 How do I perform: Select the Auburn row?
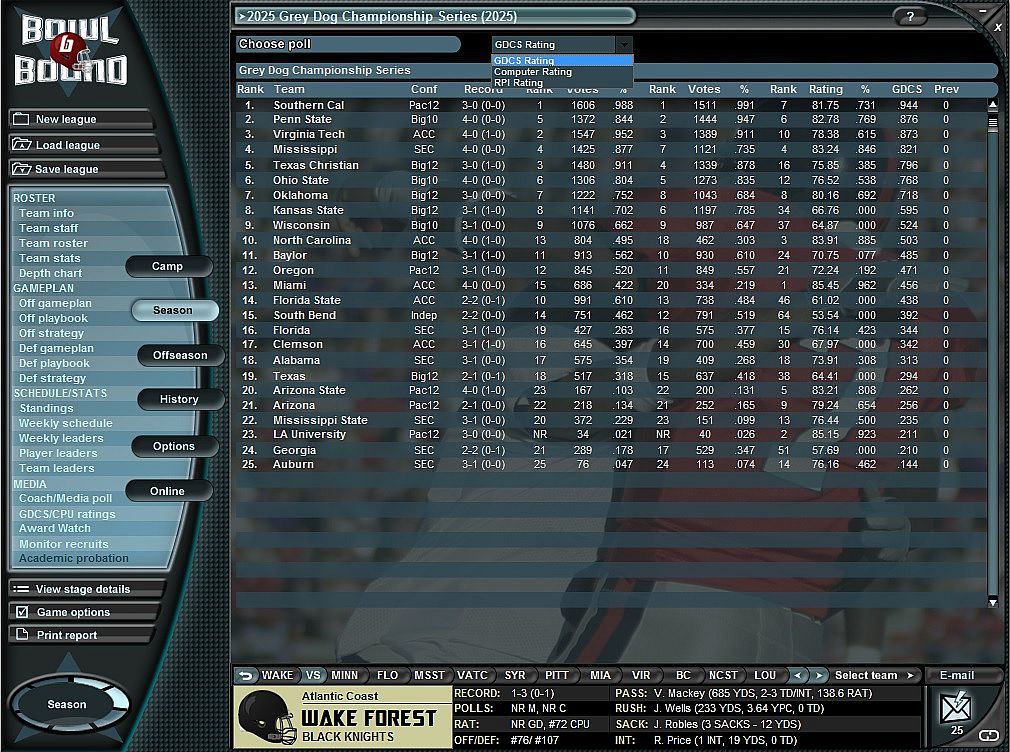(611, 464)
